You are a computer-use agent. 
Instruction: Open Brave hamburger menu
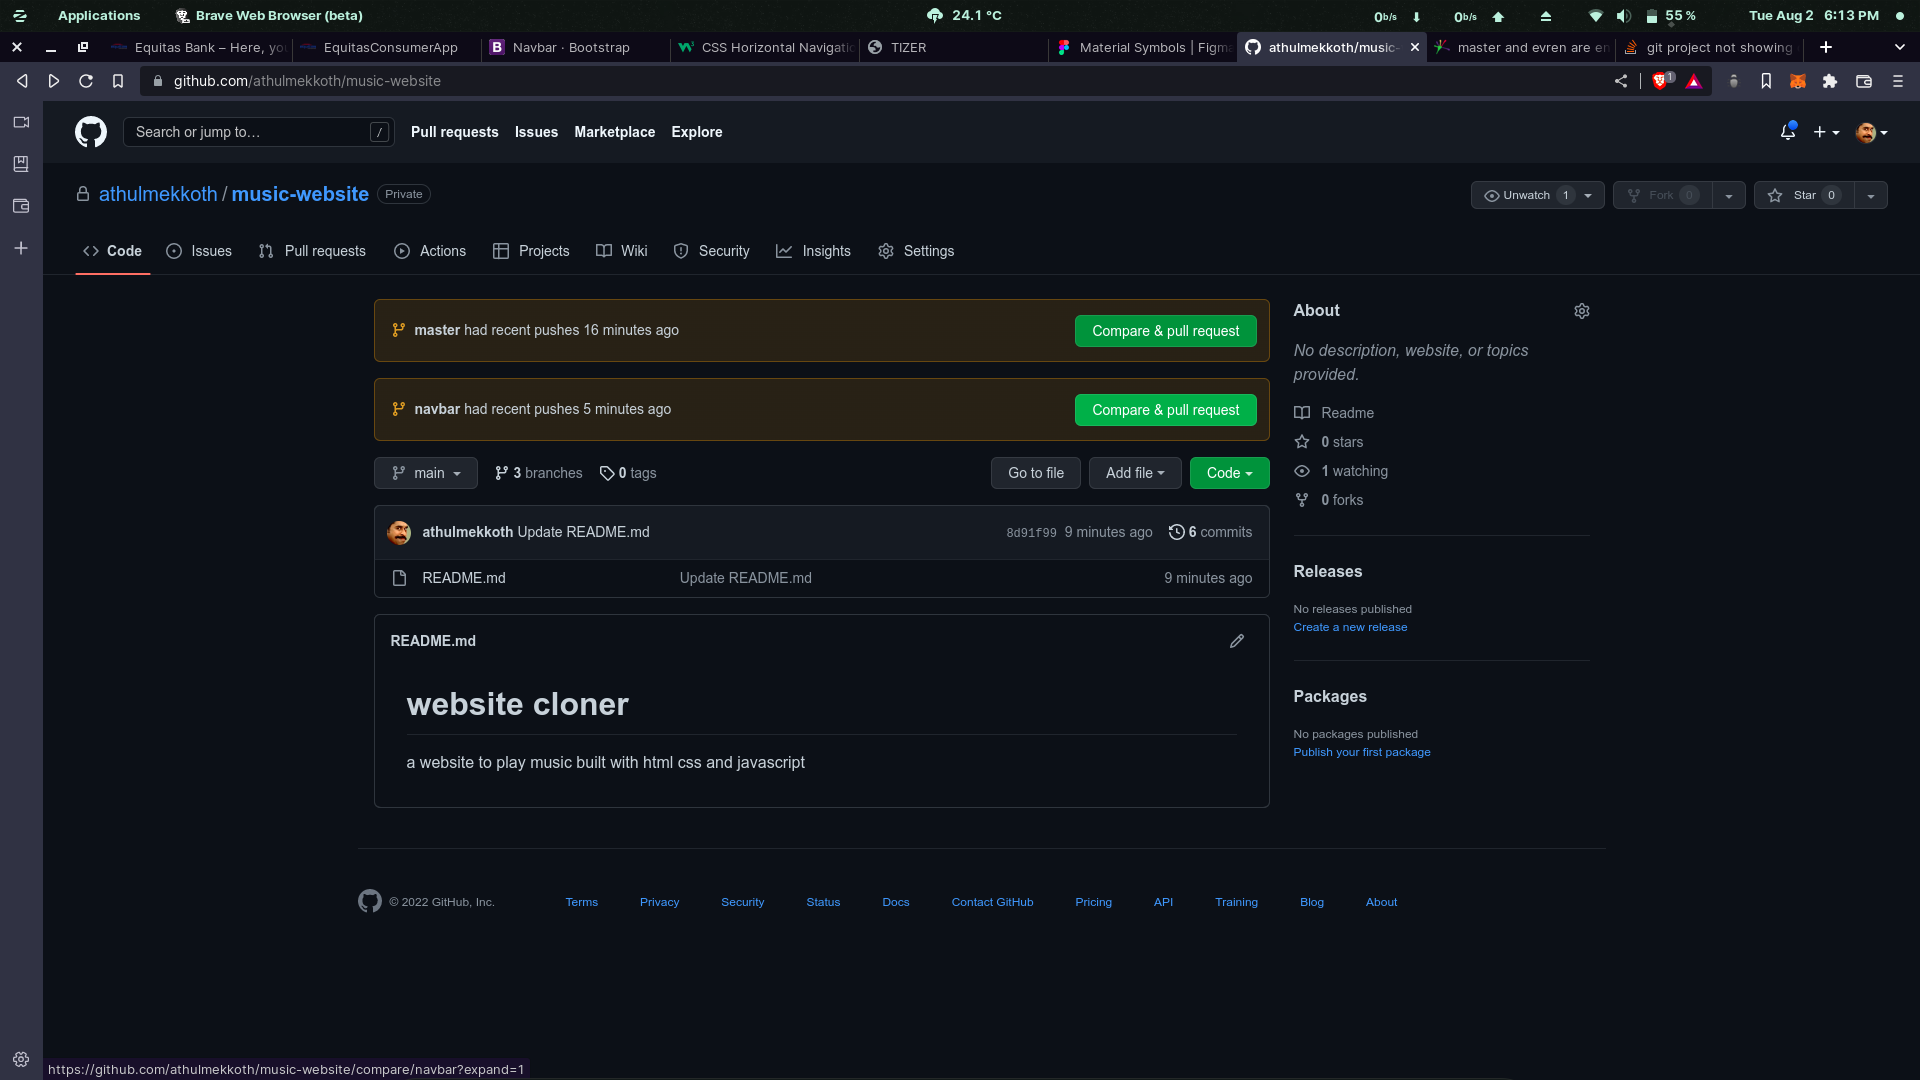point(1898,81)
